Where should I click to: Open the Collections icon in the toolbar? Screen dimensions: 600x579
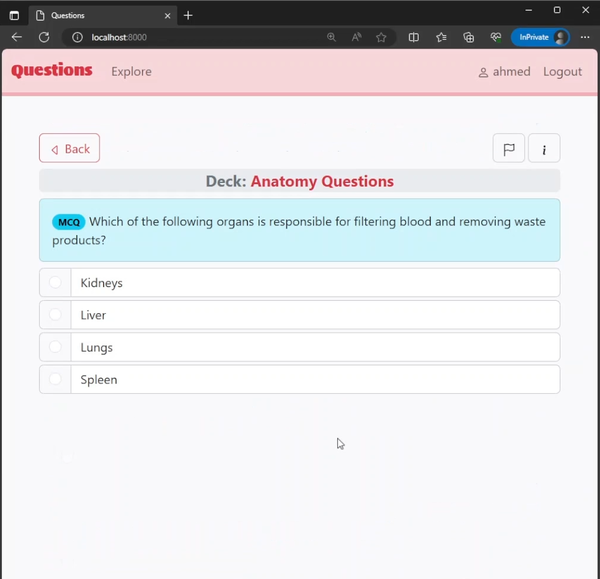pos(468,37)
